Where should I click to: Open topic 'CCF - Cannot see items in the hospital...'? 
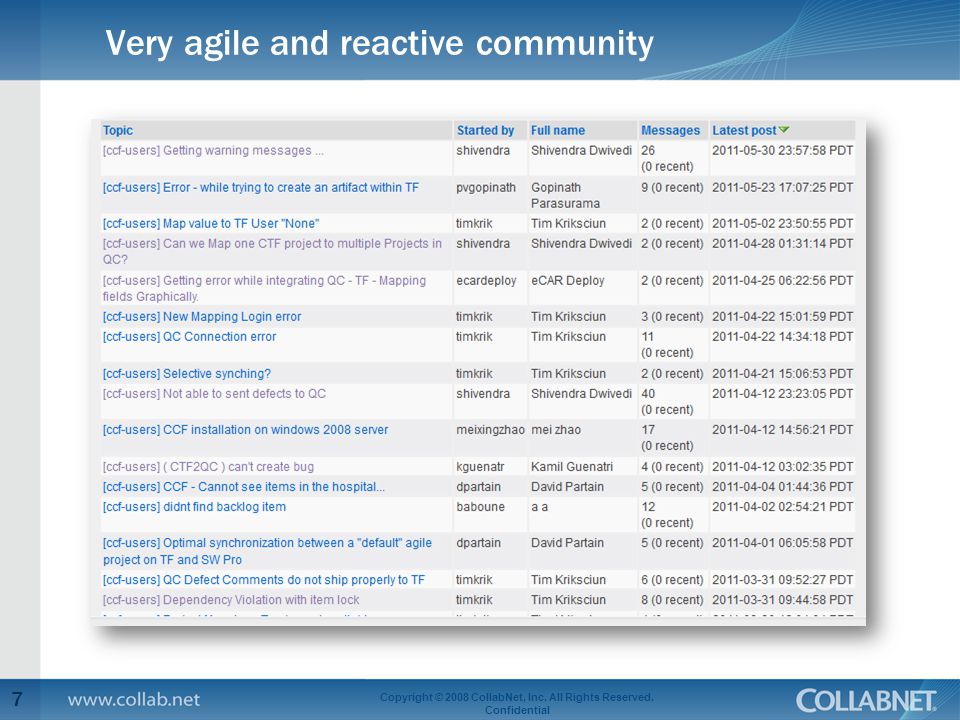coord(244,487)
